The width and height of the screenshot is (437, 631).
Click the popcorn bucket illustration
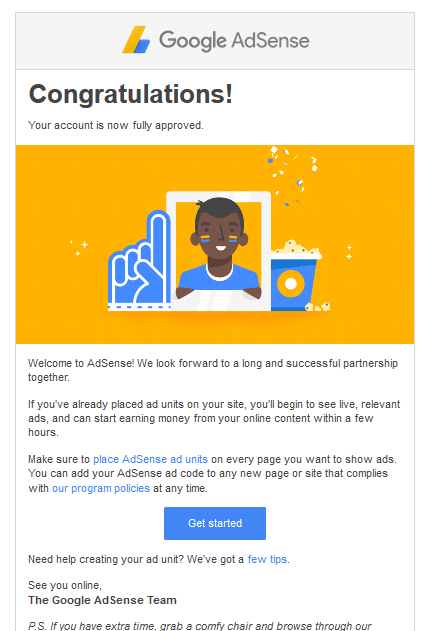point(296,275)
